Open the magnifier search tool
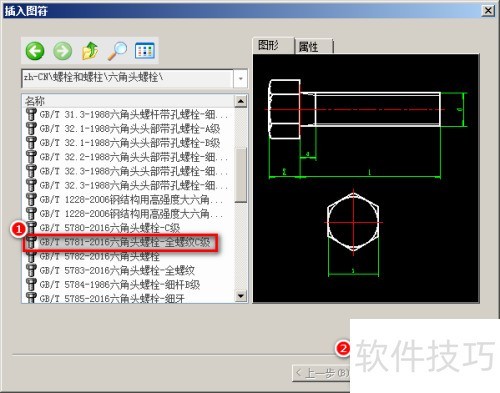Image resolution: width=500 pixels, height=393 pixels. coord(117,51)
